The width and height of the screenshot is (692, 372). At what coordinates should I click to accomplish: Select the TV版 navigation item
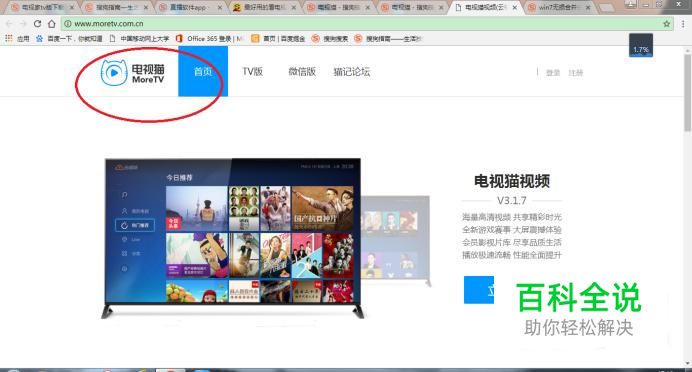[x=253, y=71]
